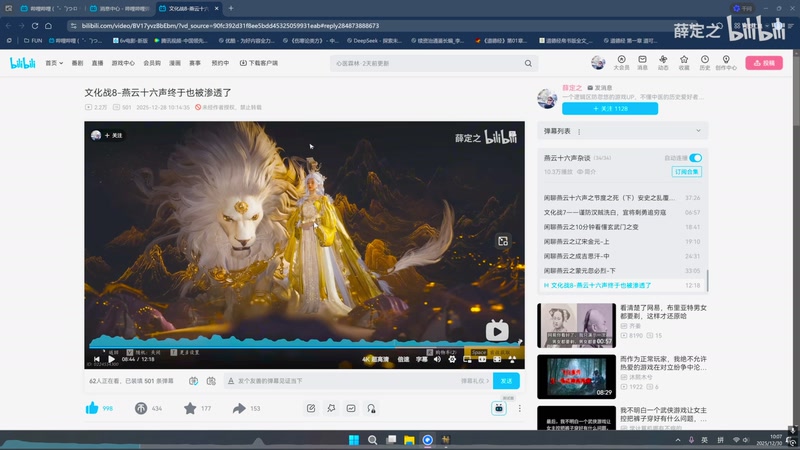Open the chart icon below the video

351,408
